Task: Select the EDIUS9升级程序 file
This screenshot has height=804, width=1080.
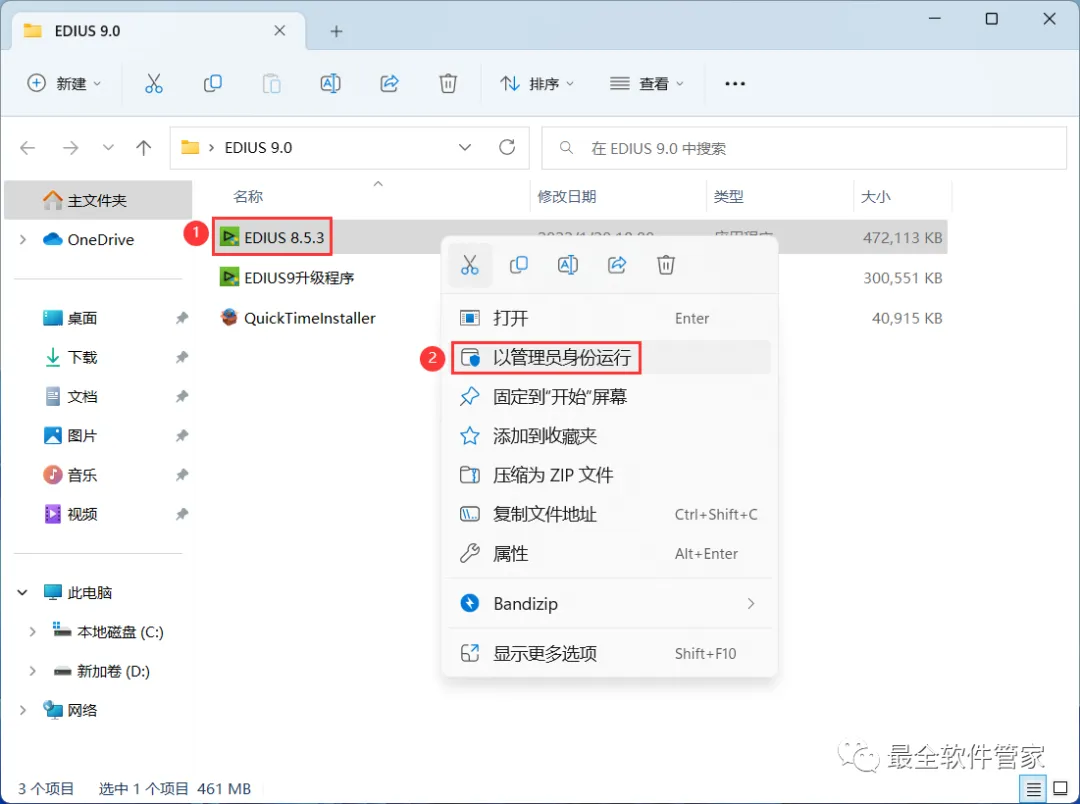Action: pyautogui.click(x=287, y=278)
